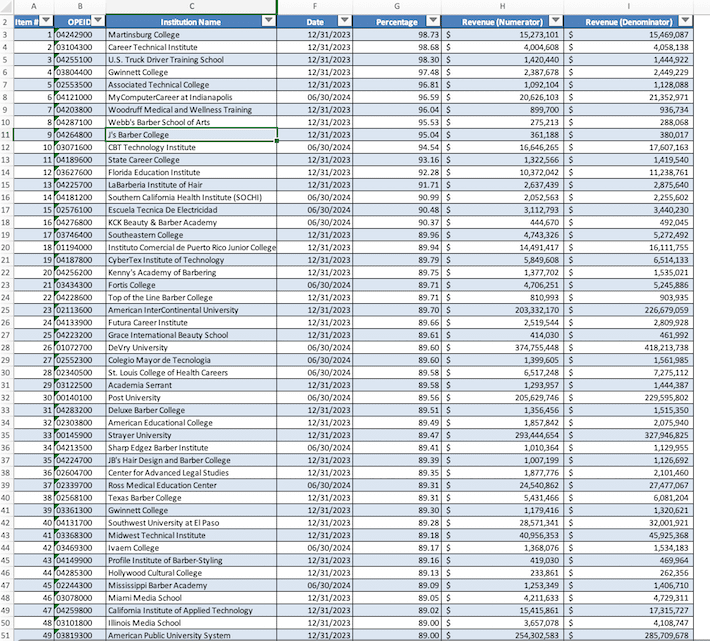Click 'Strayer University' cell
The width and height of the screenshot is (710, 641).
pyautogui.click(x=191, y=435)
